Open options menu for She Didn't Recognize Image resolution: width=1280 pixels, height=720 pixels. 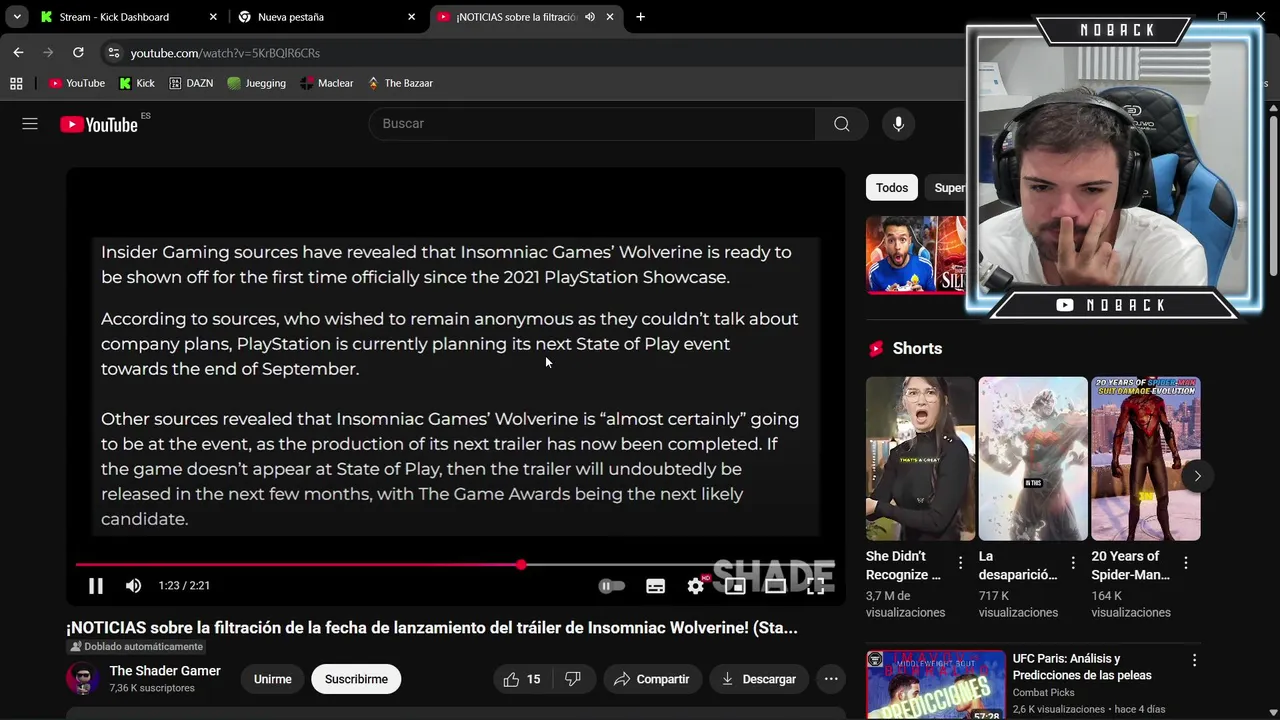tap(961, 563)
